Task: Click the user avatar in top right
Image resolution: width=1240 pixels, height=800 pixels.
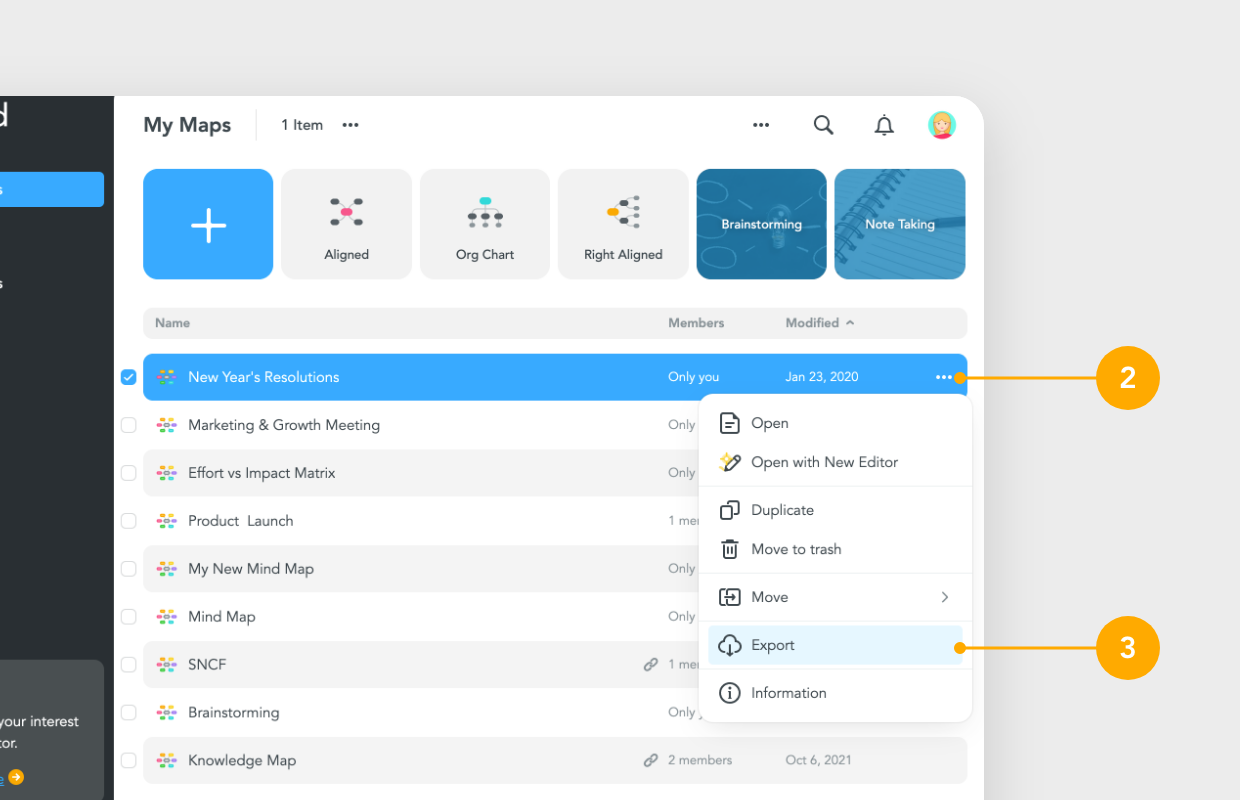Action: [941, 125]
